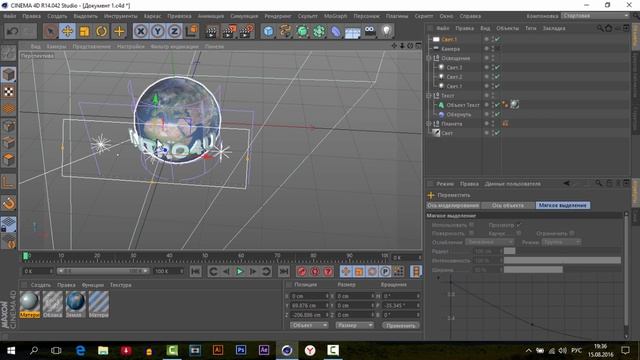Click Make Editable icon in left toolbar

pos(9,54)
